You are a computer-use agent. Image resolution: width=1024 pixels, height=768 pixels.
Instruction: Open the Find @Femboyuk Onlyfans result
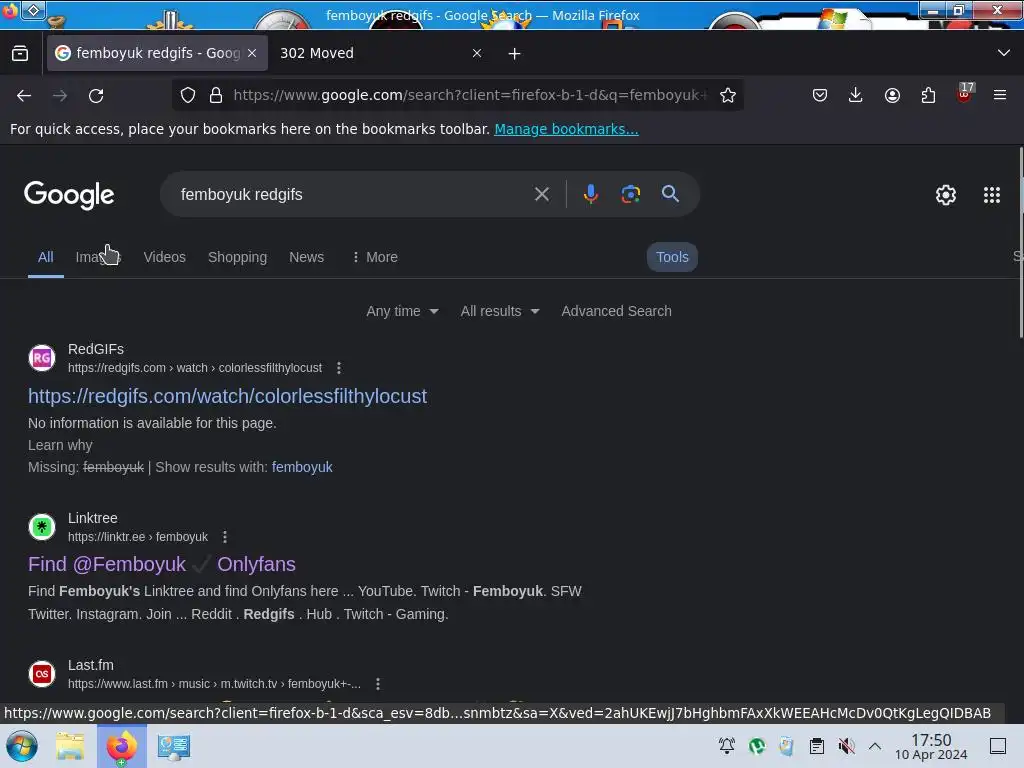[x=162, y=564]
